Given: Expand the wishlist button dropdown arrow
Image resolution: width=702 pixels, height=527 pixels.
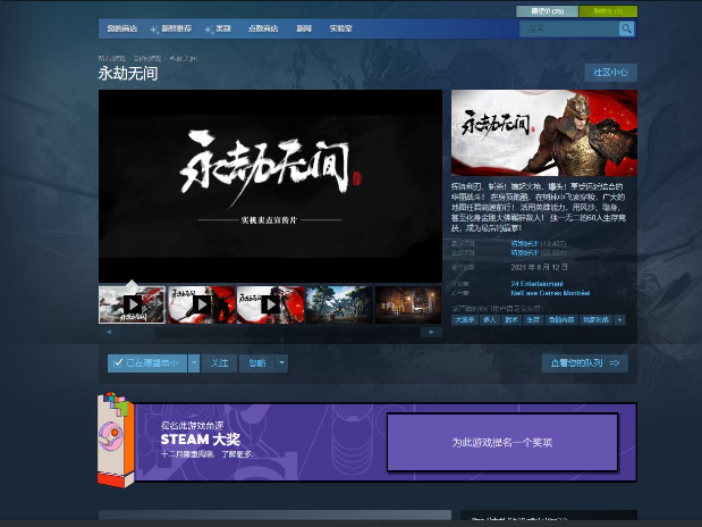Looking at the screenshot, I should click(x=194, y=363).
